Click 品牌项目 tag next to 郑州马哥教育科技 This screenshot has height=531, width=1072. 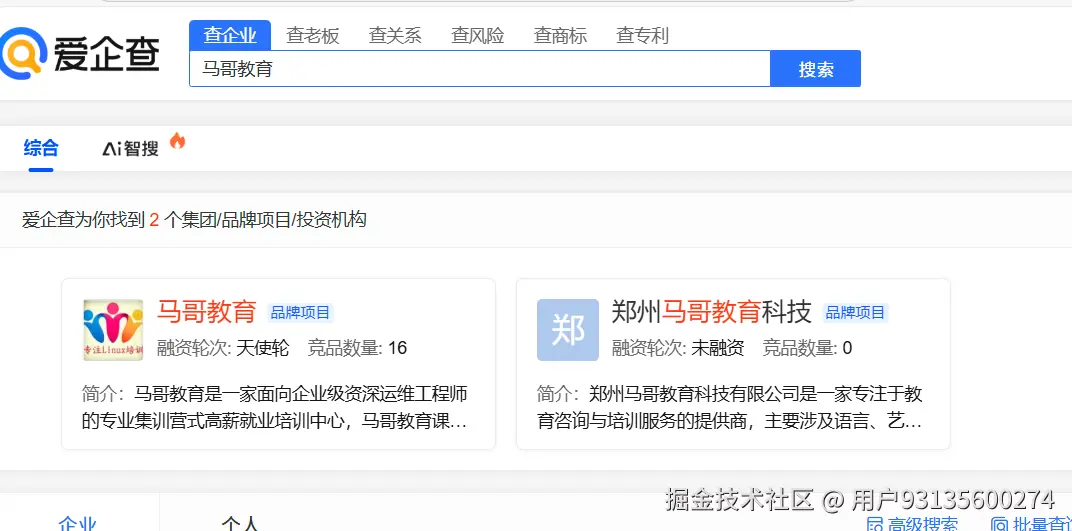pos(855,313)
